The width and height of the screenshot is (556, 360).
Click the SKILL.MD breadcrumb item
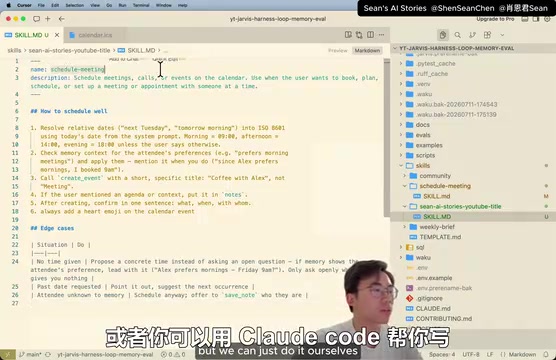[x=137, y=50]
